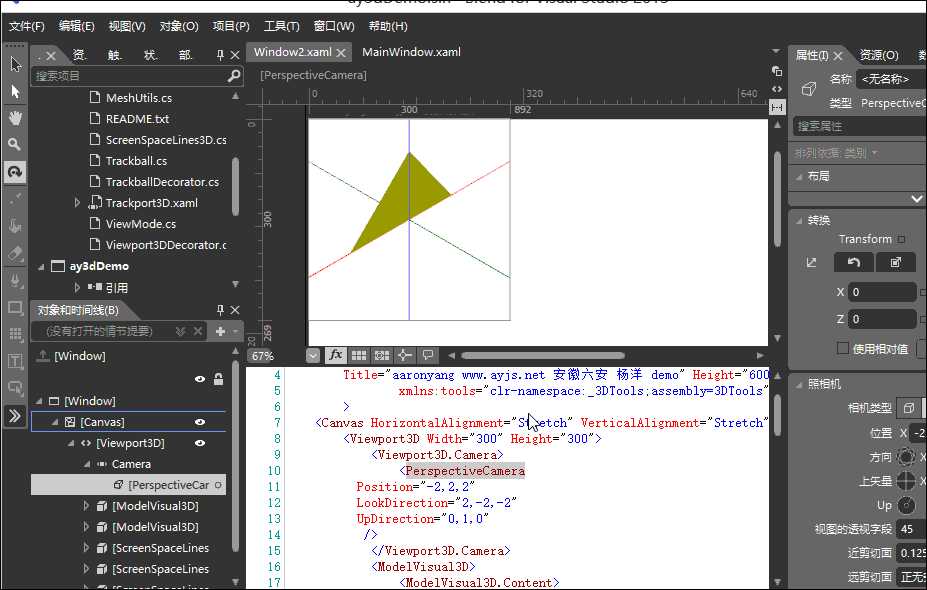Select the Gradient eraser-like tool
Viewport: 927px width, 590px height.
15,253
